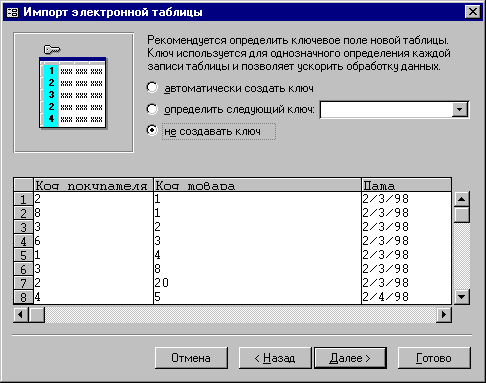Click row header number 3
486x383 pixels.
[23, 227]
